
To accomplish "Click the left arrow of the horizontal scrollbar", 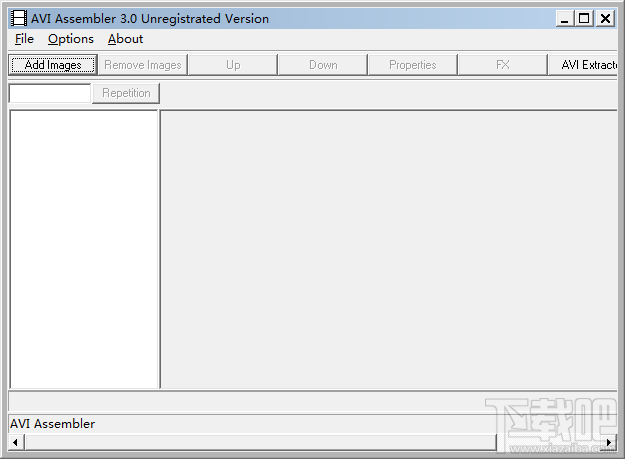I will (x=16, y=442).
